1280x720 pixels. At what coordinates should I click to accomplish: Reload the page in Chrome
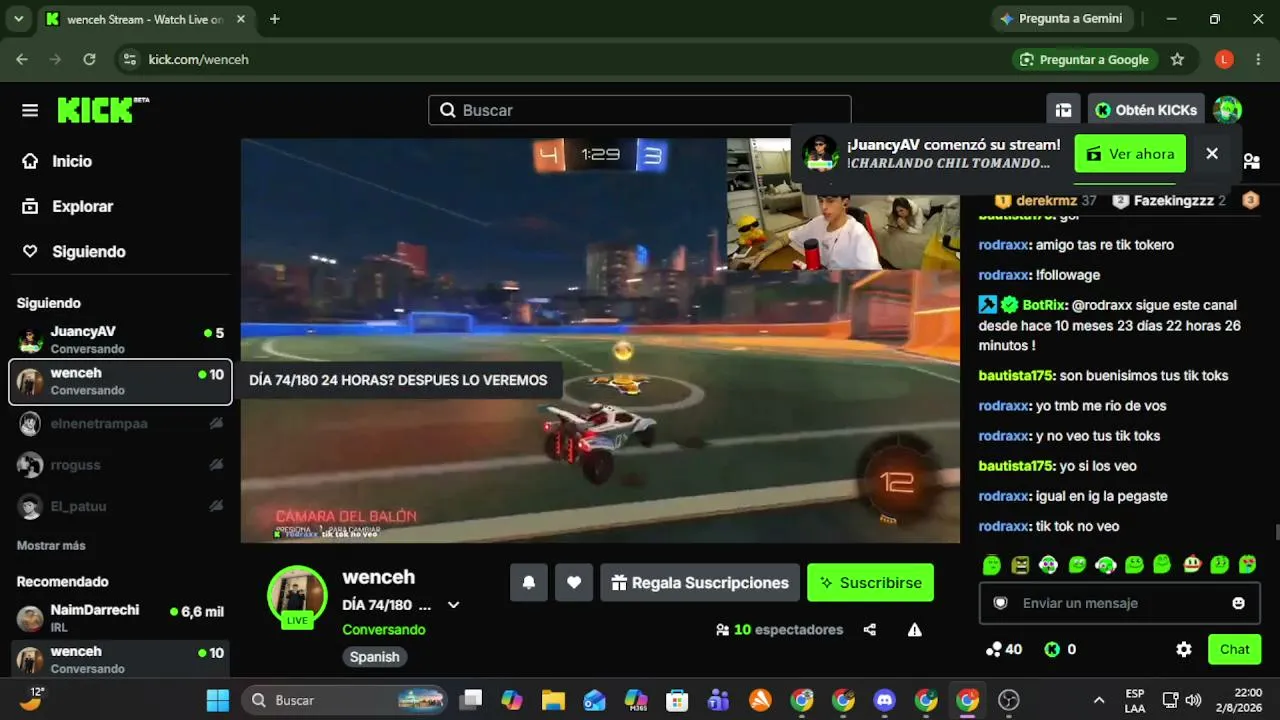pyautogui.click(x=89, y=59)
